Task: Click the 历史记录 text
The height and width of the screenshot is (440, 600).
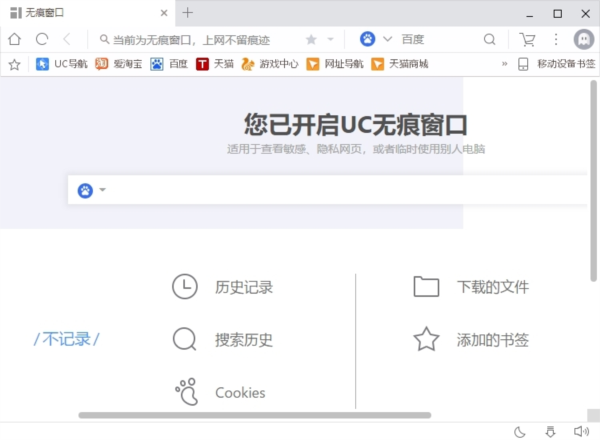Action: pyautogui.click(x=244, y=287)
